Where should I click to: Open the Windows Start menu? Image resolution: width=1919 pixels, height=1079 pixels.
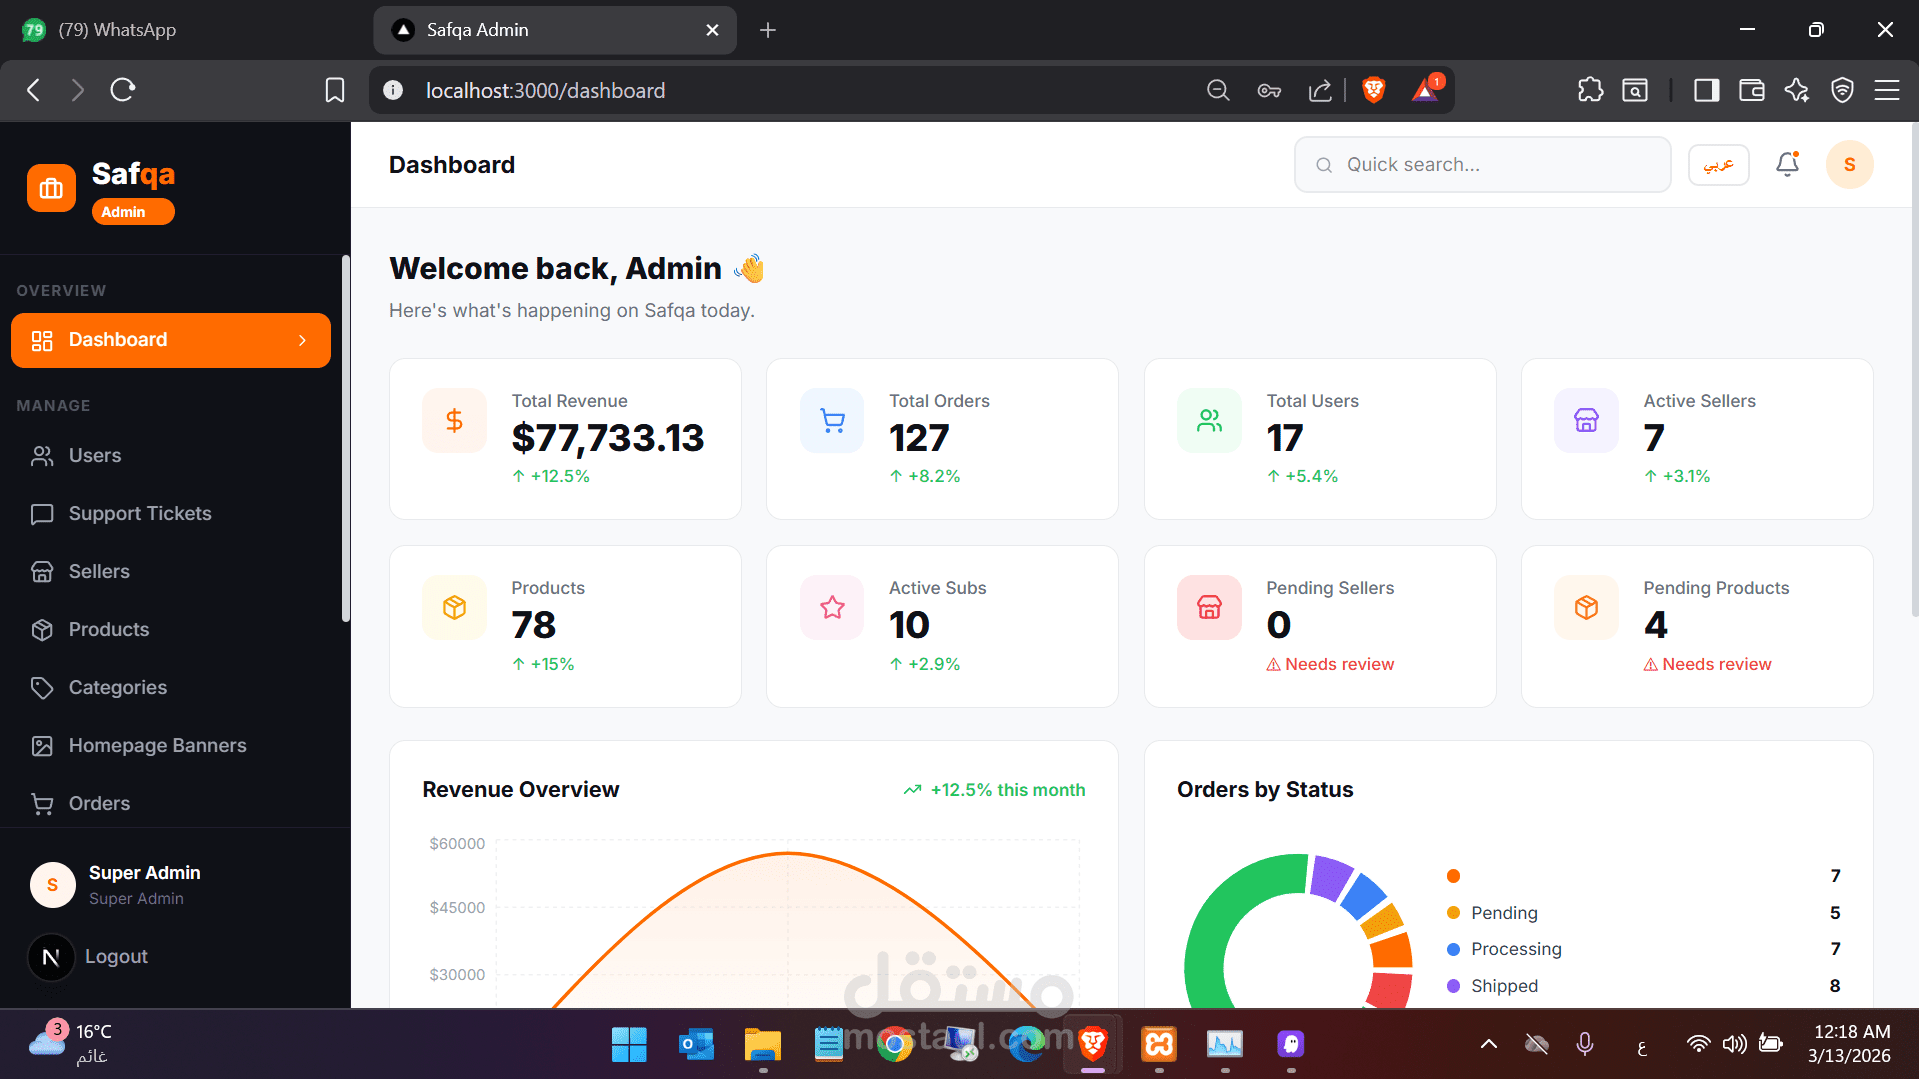click(x=629, y=1045)
